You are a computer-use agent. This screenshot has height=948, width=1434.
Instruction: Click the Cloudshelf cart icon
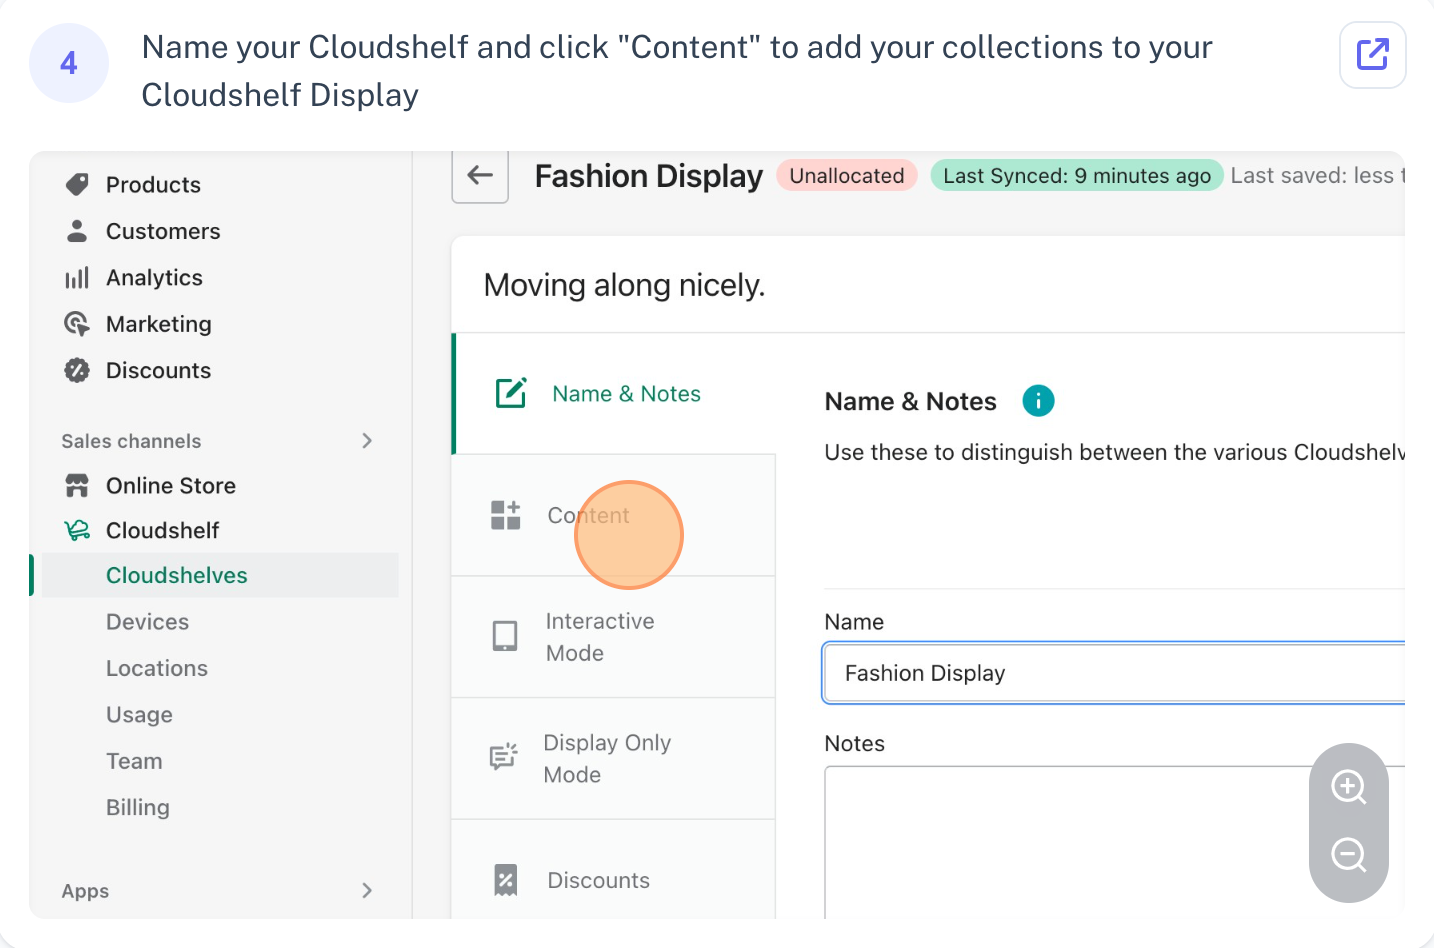77,531
